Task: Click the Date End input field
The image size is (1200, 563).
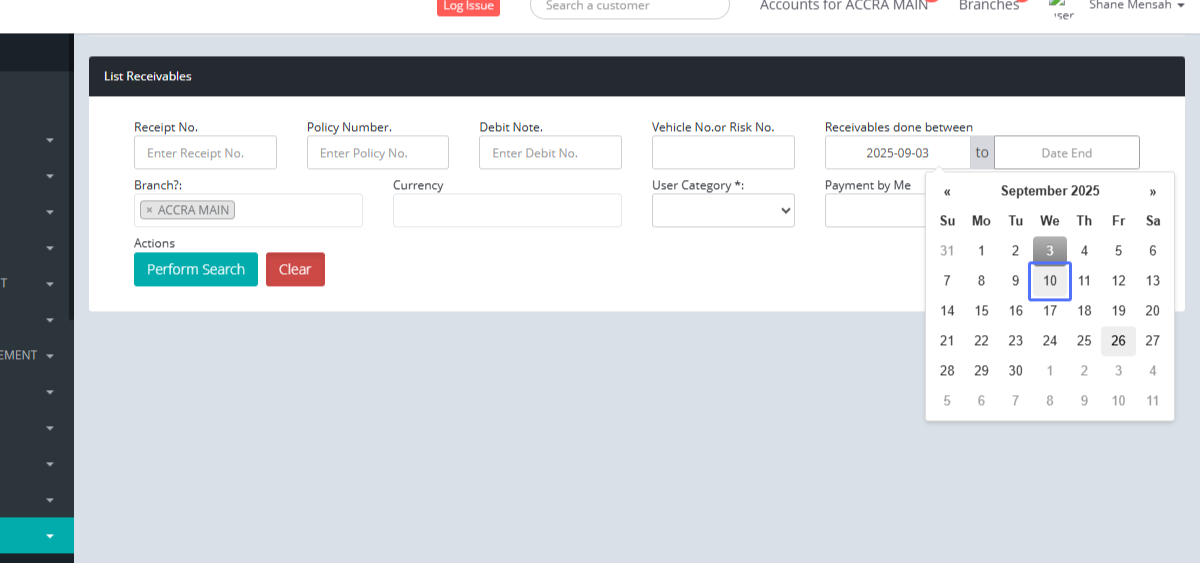Action: pos(1066,153)
